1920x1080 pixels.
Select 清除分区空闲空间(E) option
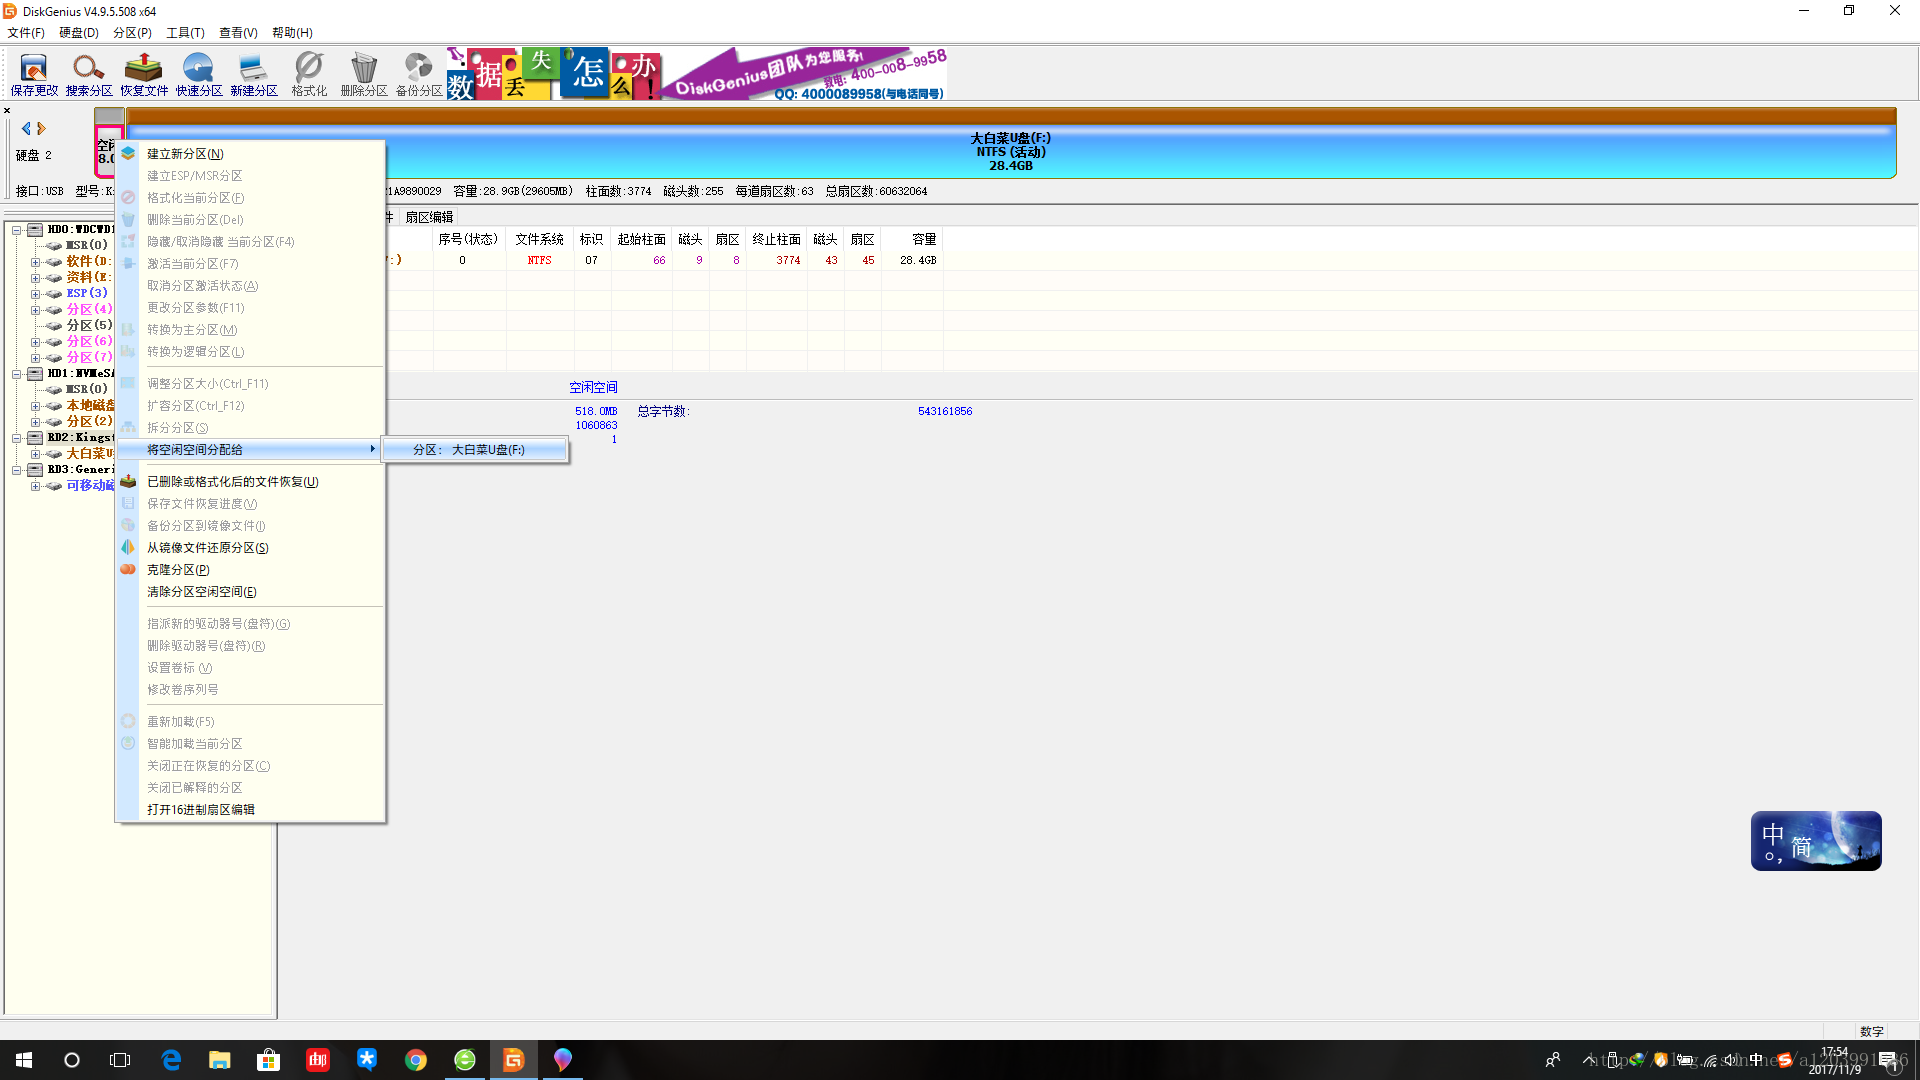pyautogui.click(x=201, y=592)
